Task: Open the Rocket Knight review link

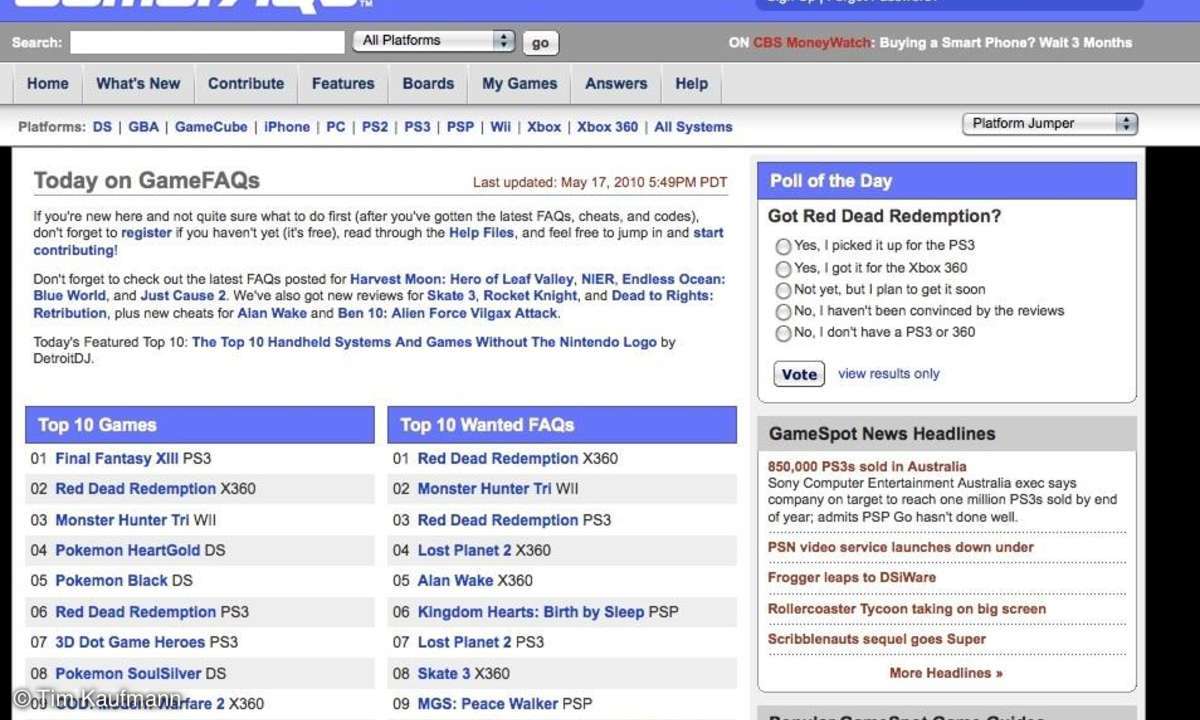Action: click(x=531, y=296)
